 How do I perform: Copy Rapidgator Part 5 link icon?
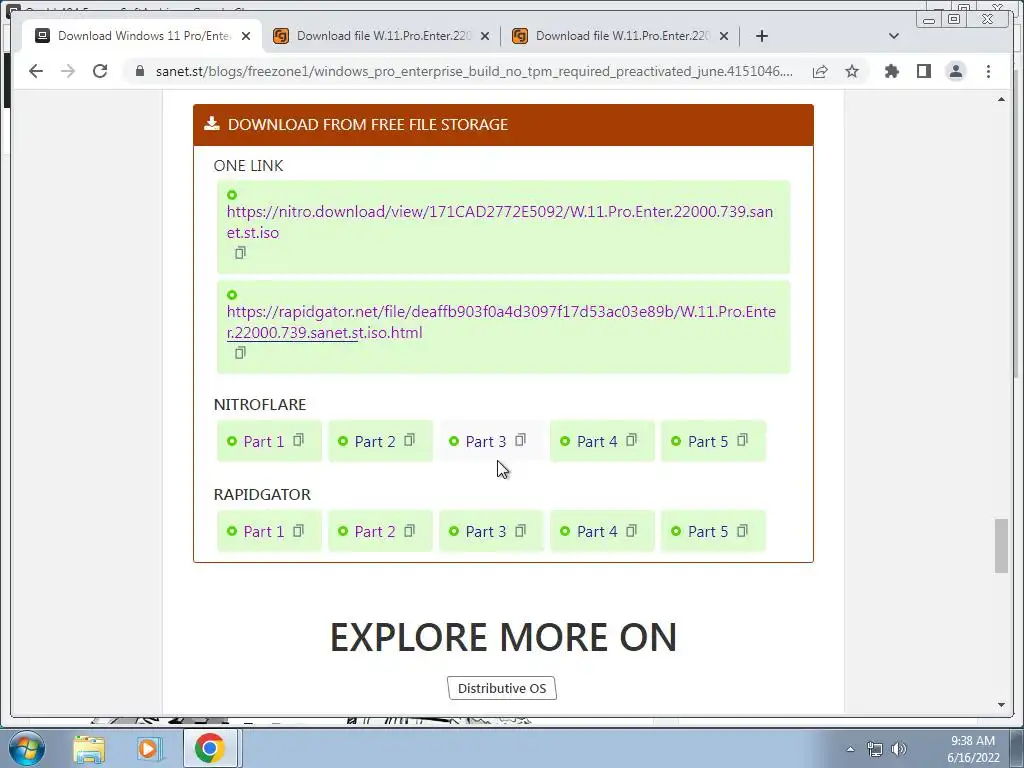pyautogui.click(x=743, y=531)
